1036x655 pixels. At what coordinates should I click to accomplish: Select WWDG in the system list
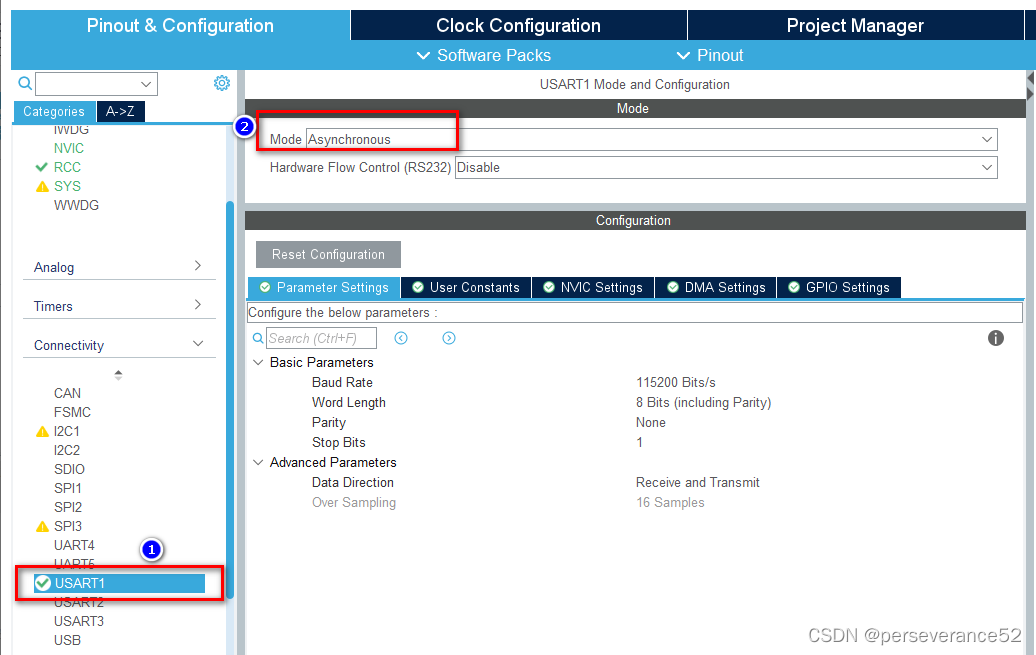76,206
